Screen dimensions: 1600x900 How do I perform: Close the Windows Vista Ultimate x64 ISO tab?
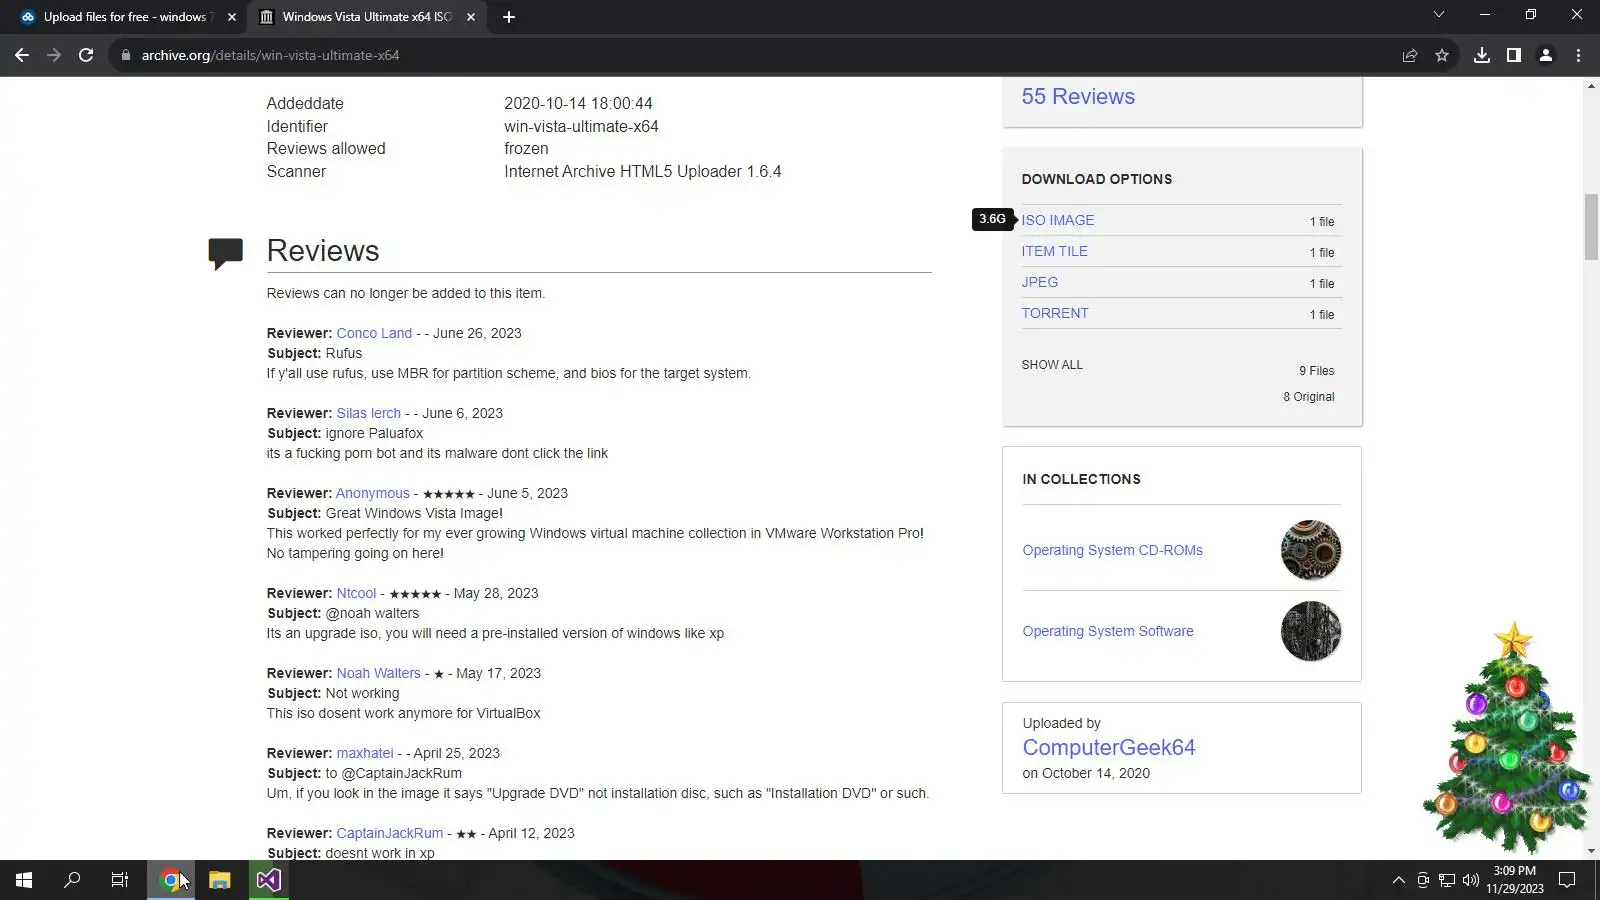tap(471, 17)
